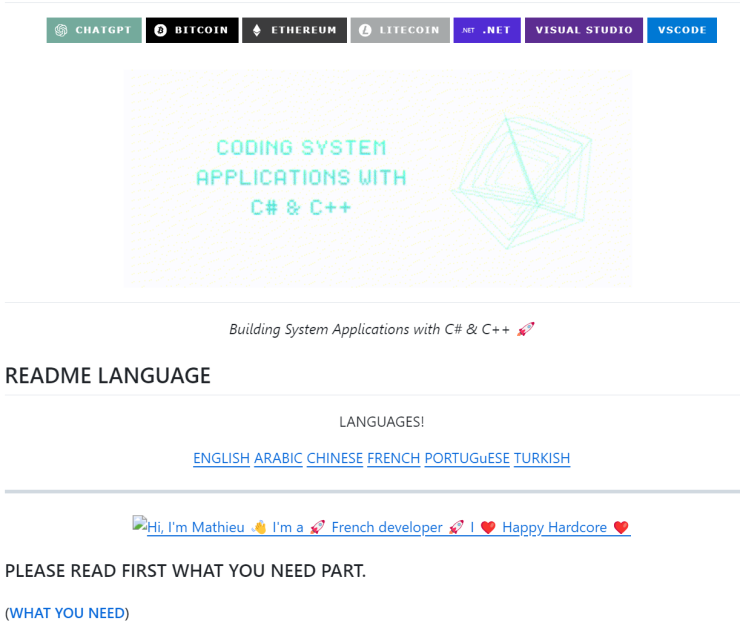This screenshot has width=740, height=629.
Task: Click the VSCode badge
Action: [682, 30]
